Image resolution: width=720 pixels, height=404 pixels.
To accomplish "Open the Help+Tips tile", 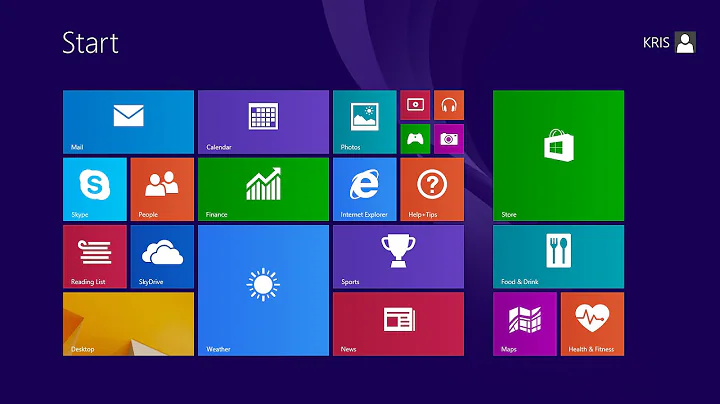I will tap(432, 189).
